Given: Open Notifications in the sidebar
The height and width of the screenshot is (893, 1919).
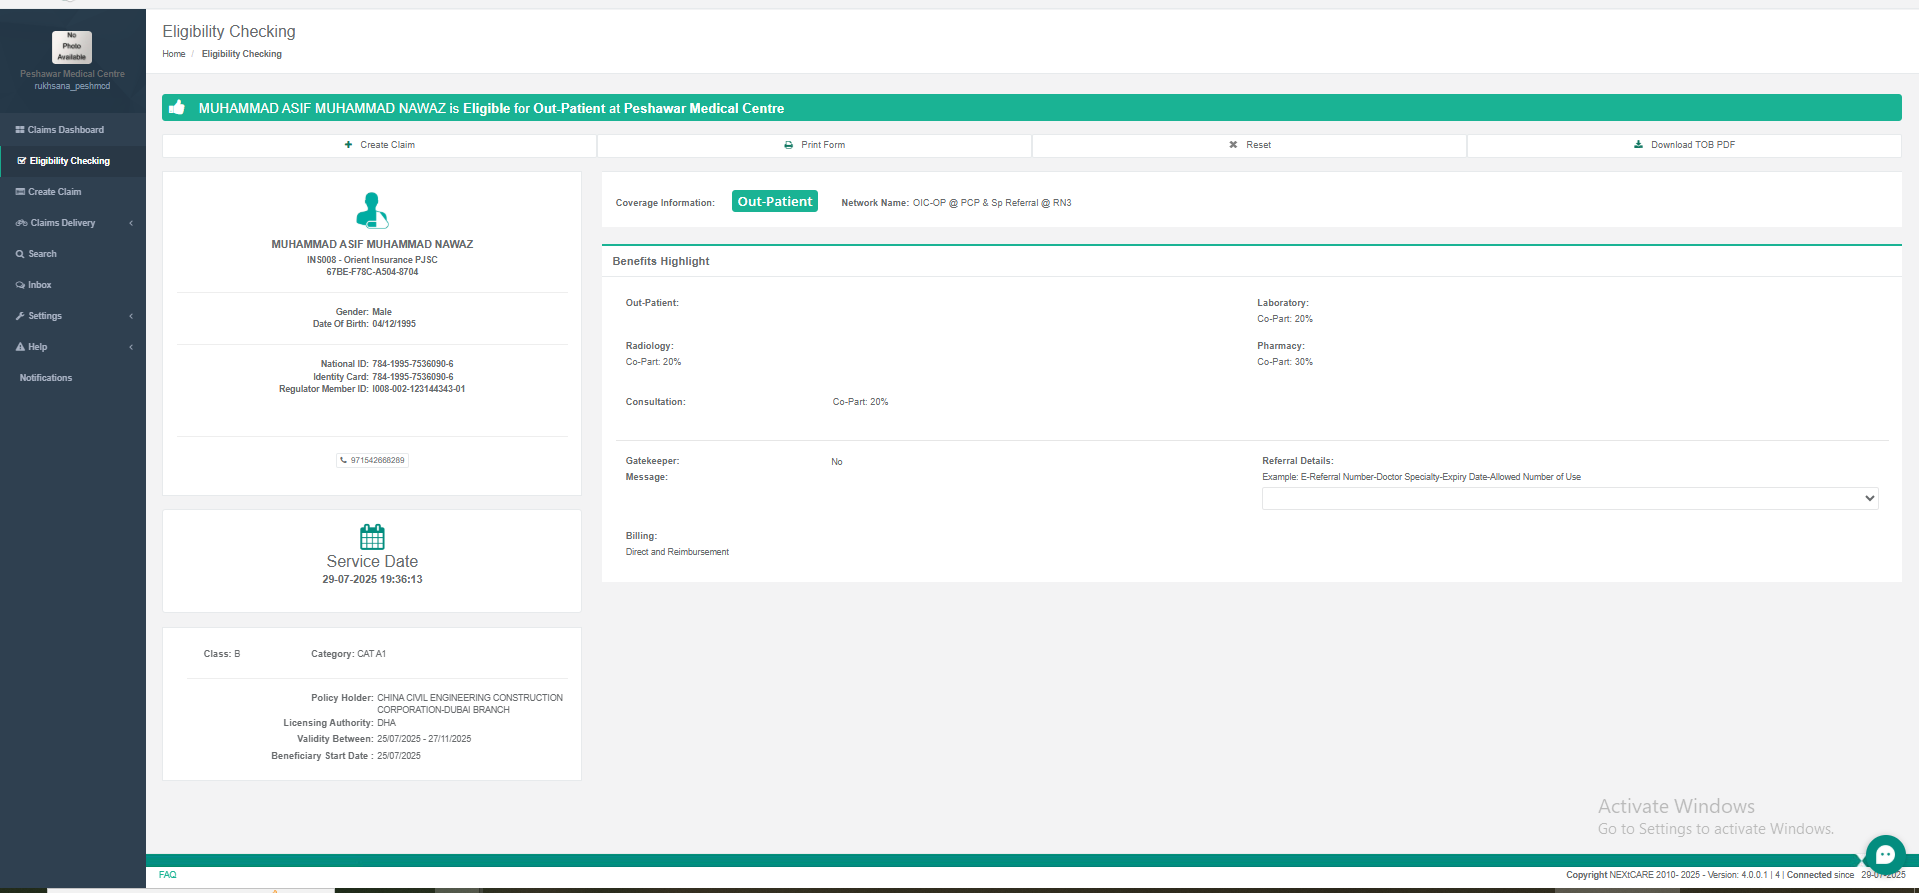Looking at the screenshot, I should click(x=46, y=378).
